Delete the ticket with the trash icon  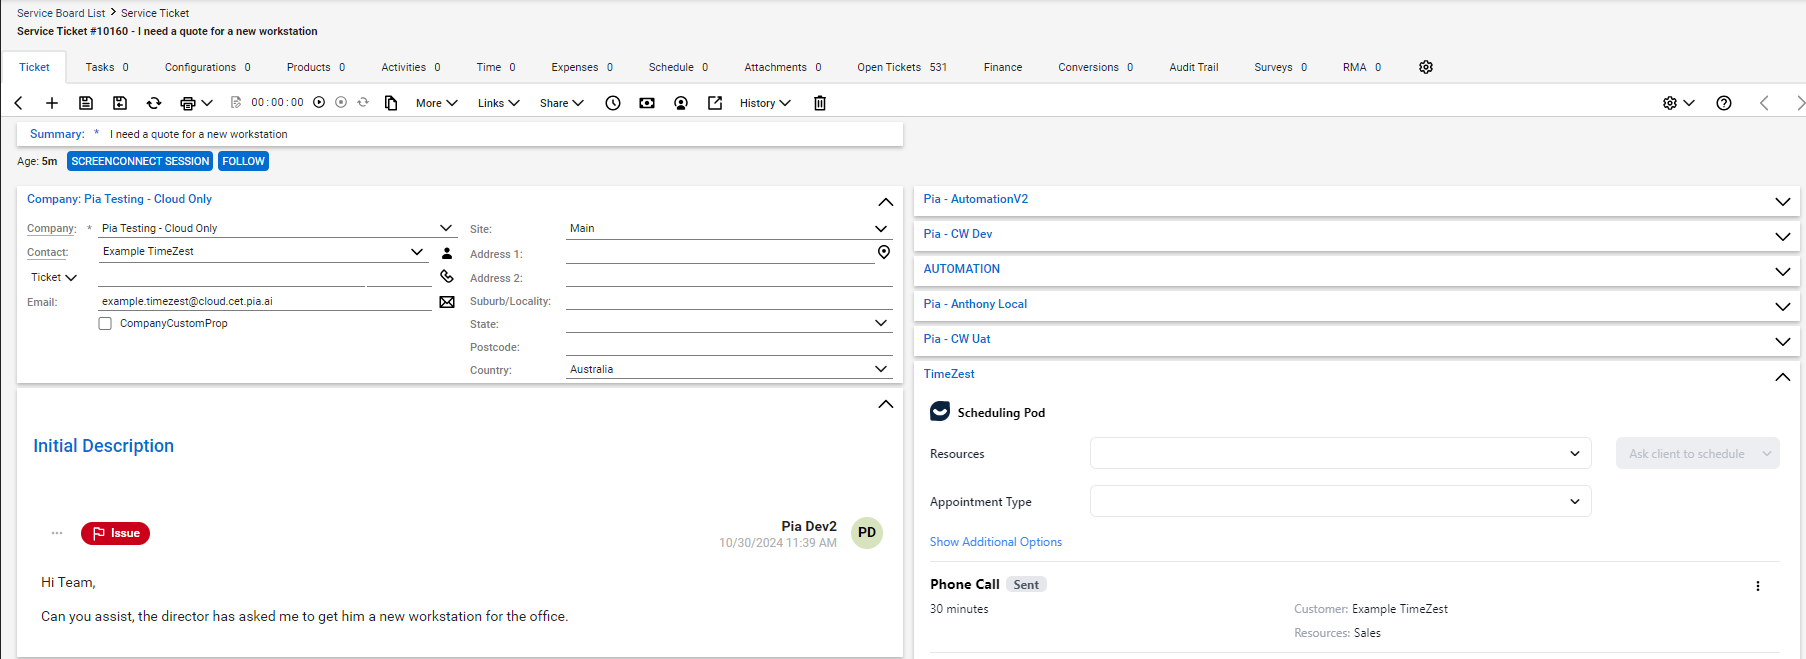click(x=820, y=103)
